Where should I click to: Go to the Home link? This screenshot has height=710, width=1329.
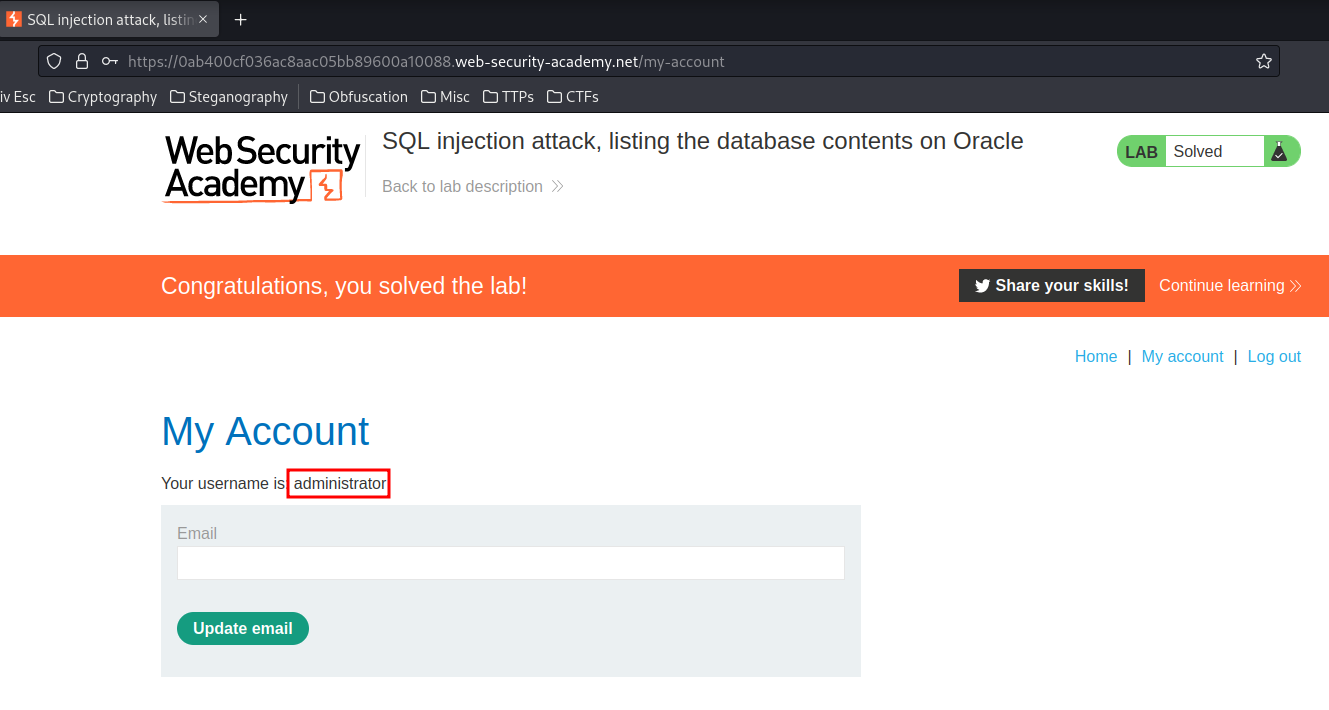coord(1096,357)
